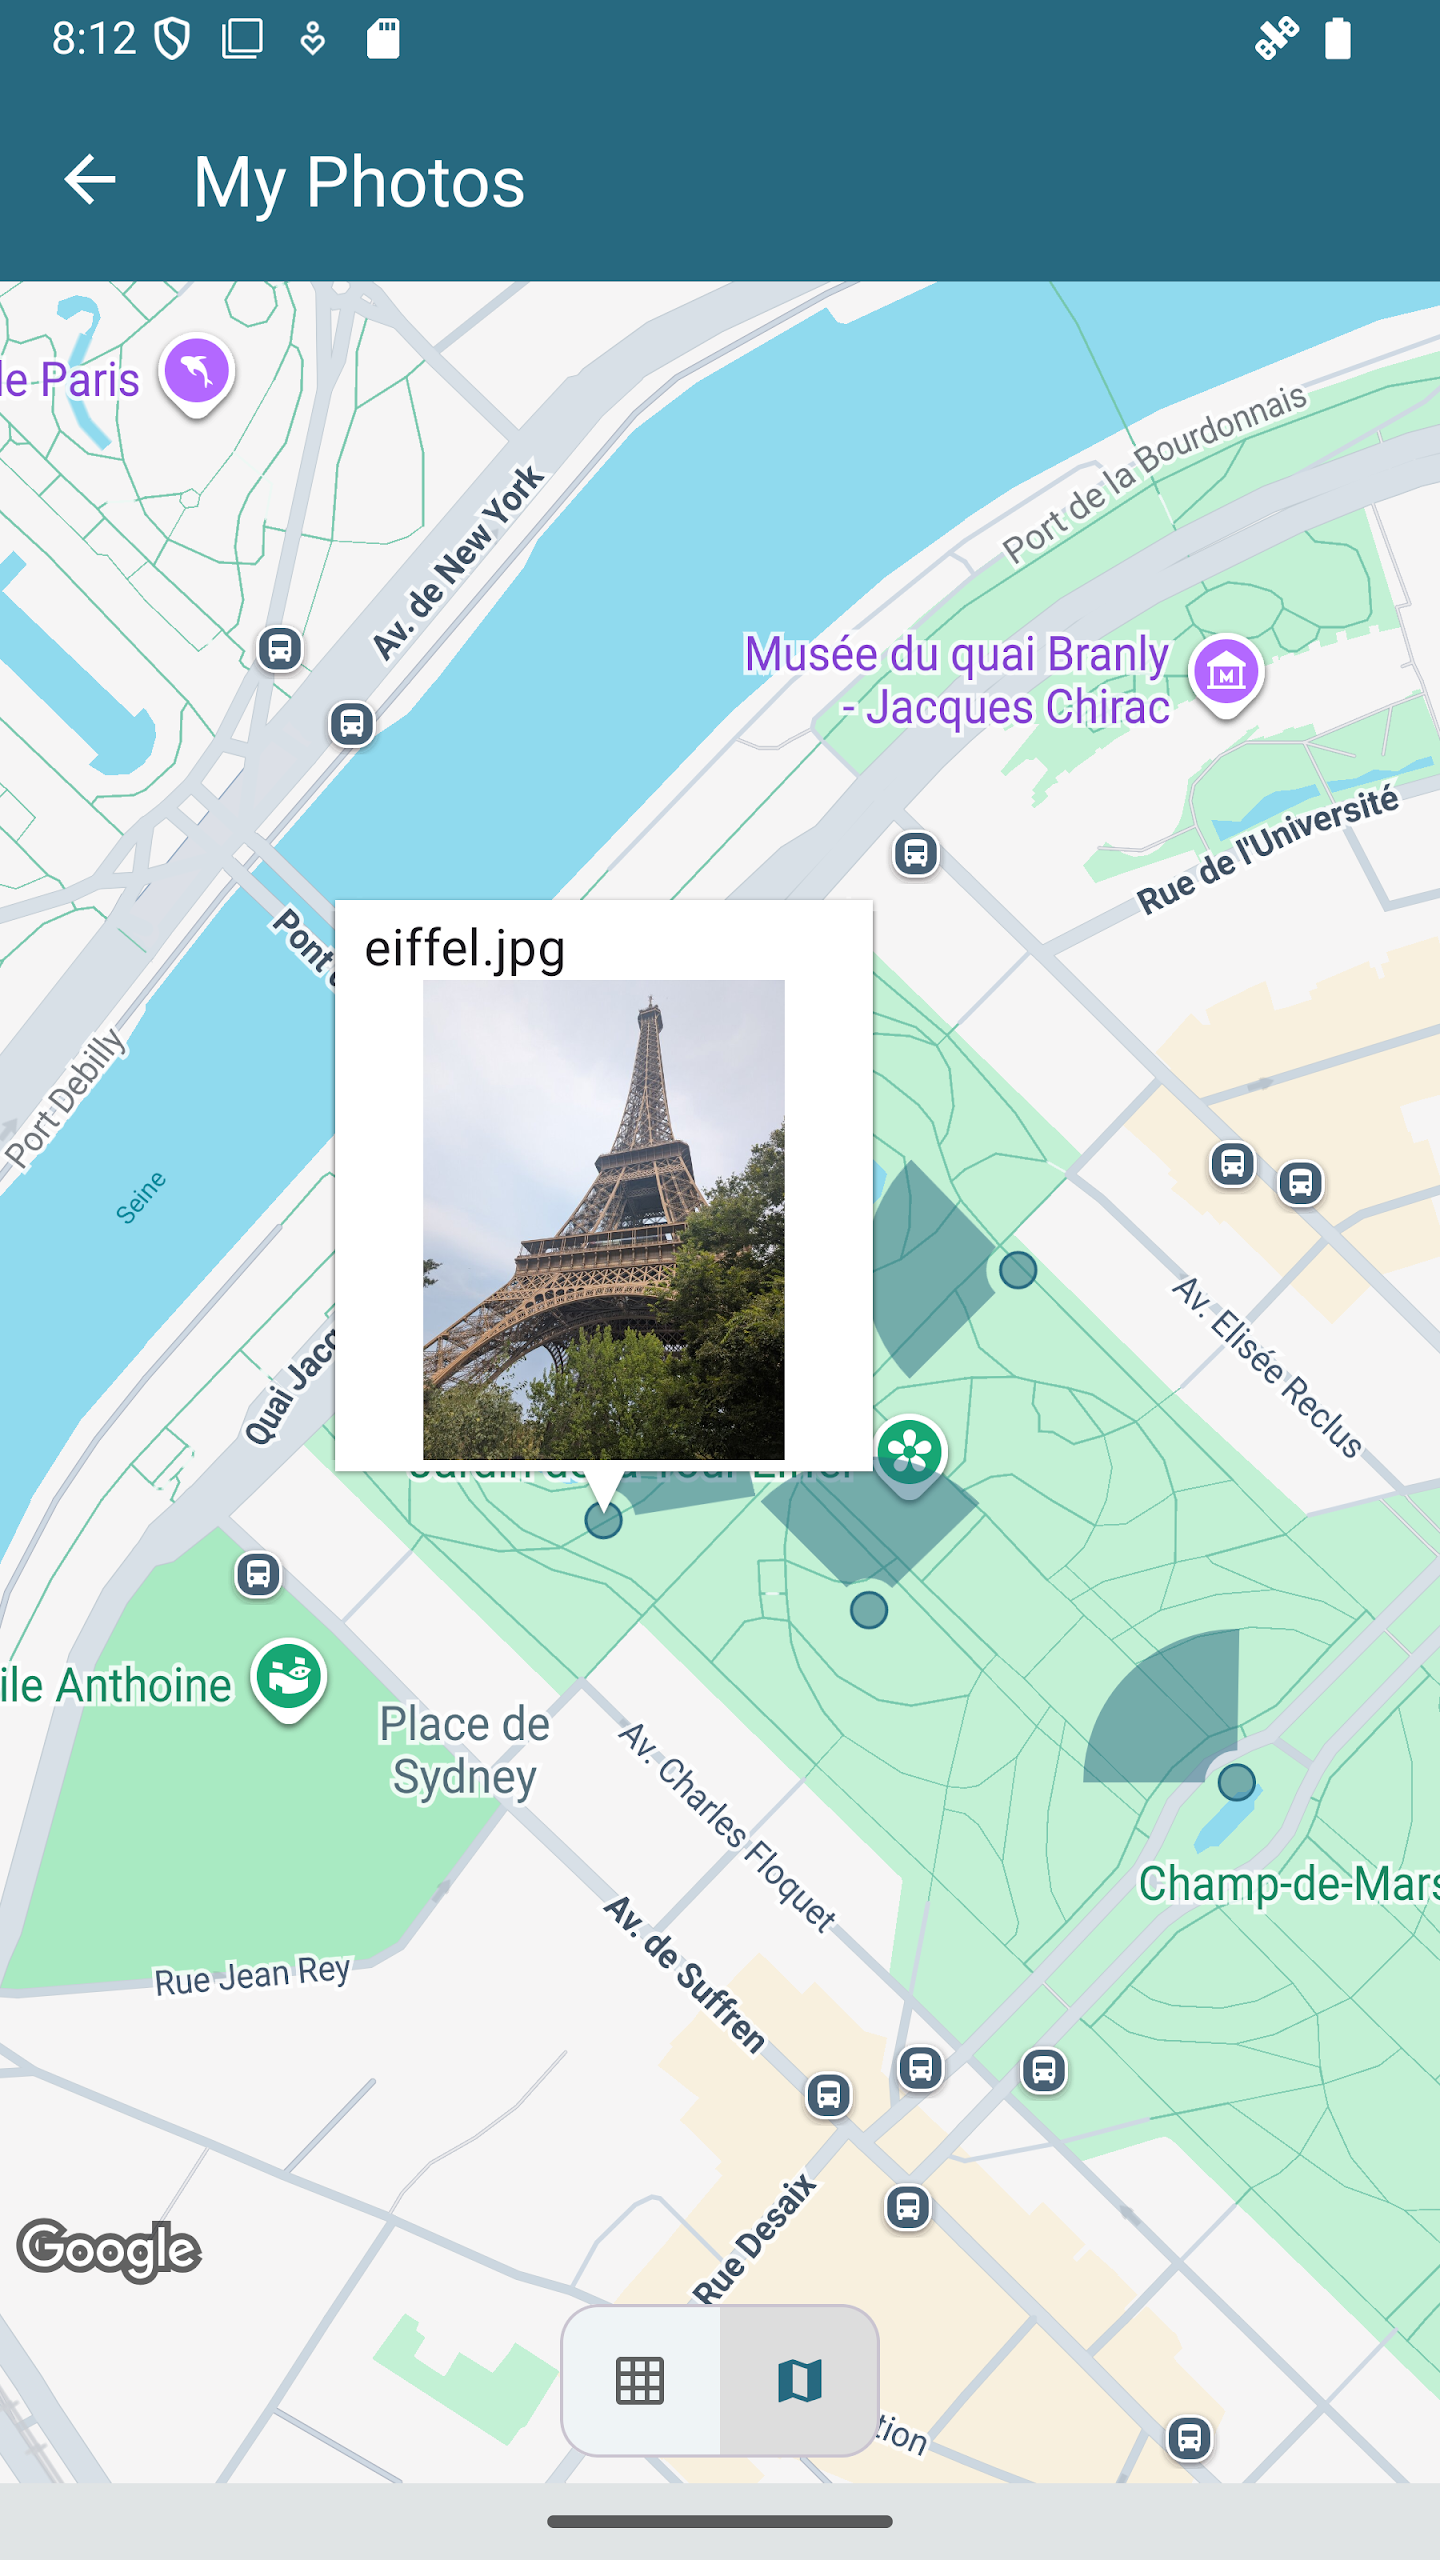
Task: Tap the photo marker below the popup pointer
Action: [603, 1521]
